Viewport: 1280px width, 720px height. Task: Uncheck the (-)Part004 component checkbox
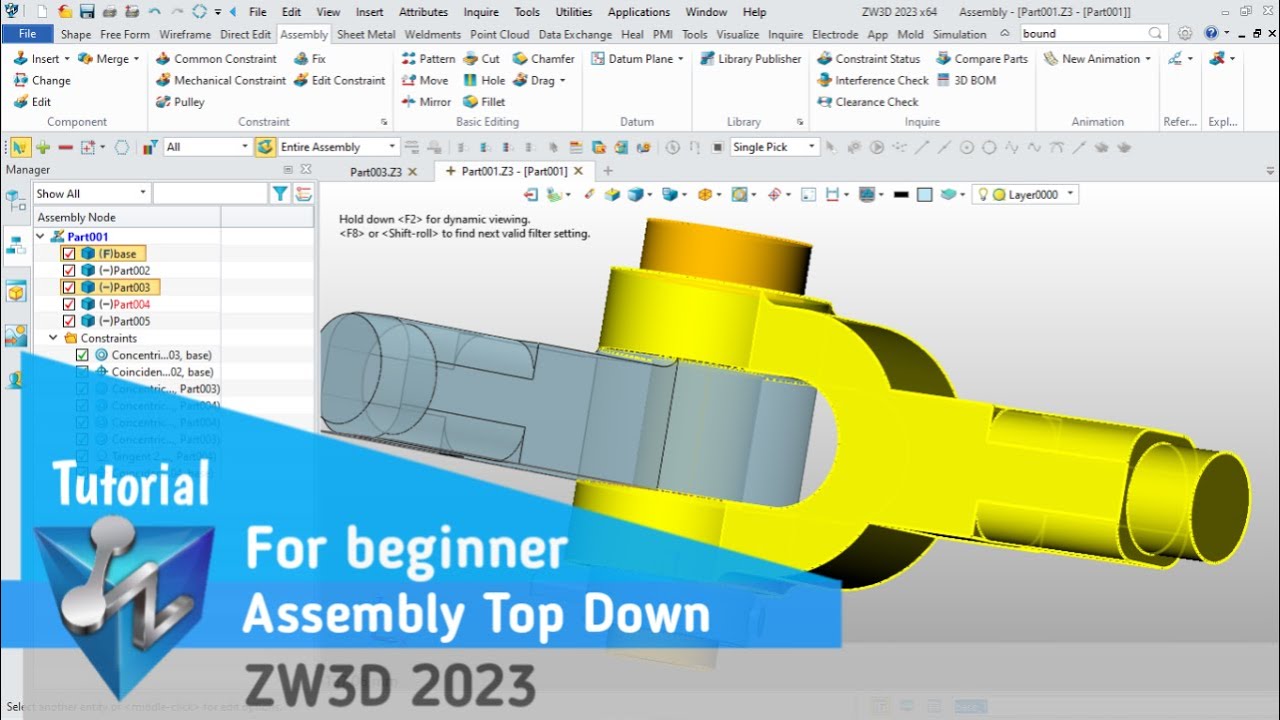[x=69, y=304]
